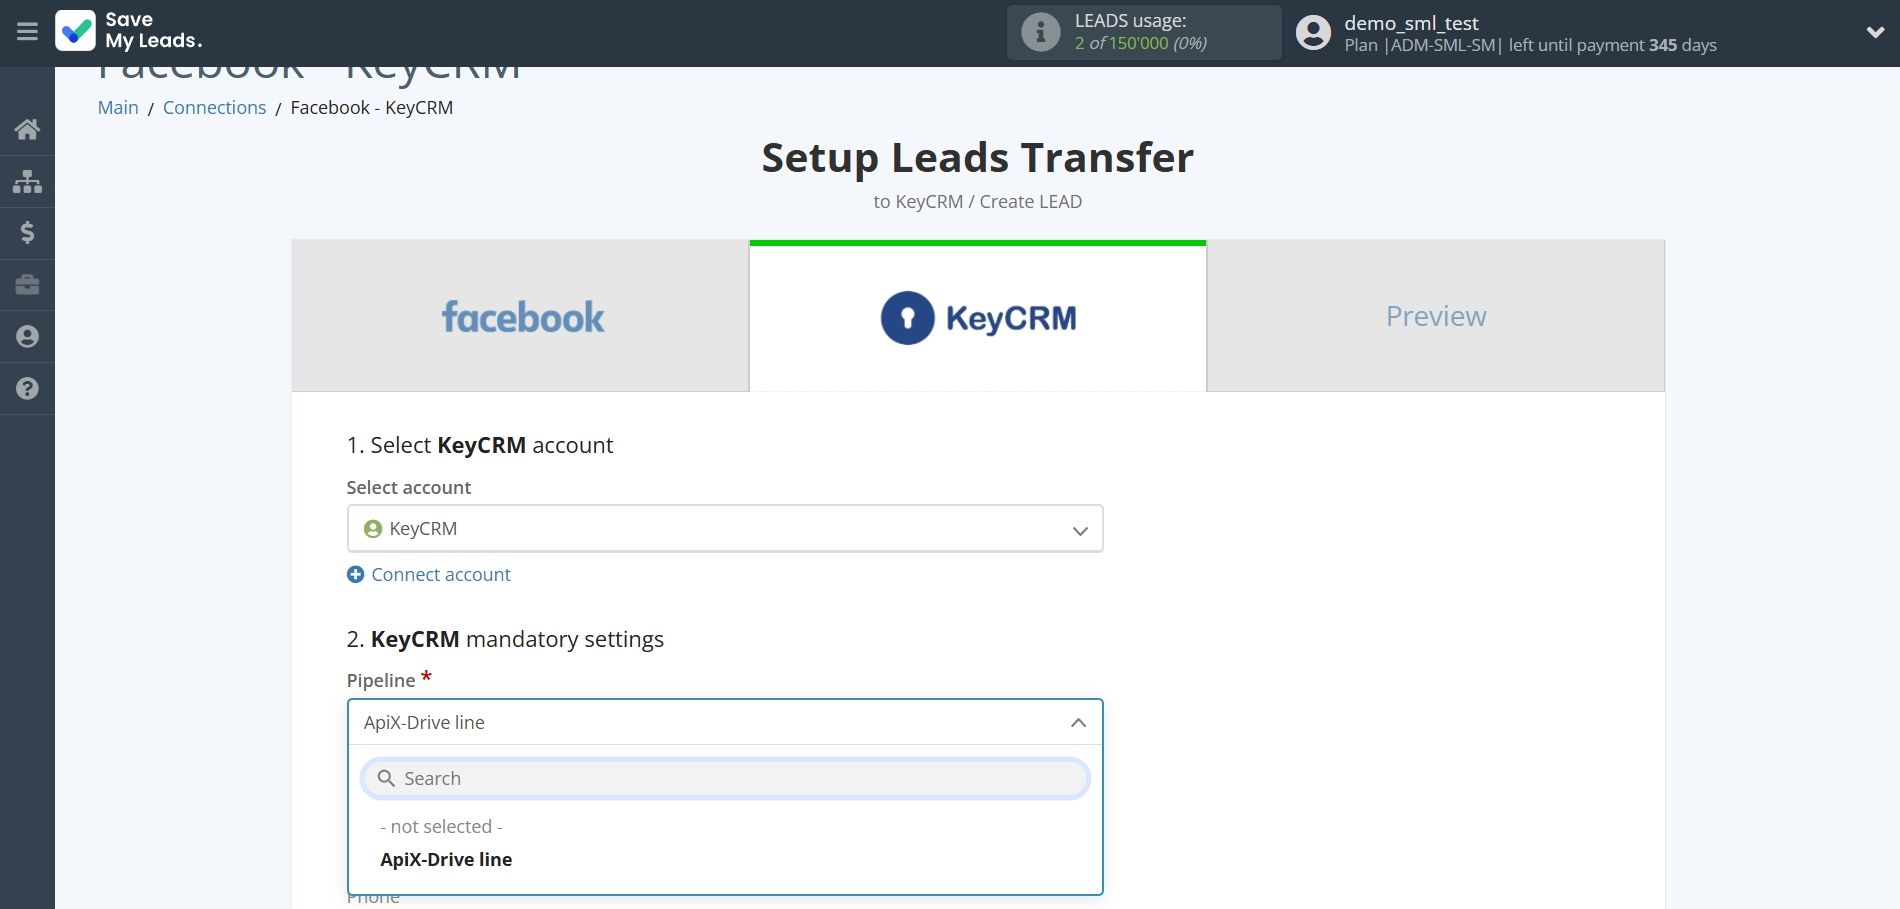Open the Connections breadcrumb link
The image size is (1900, 909).
tap(214, 107)
